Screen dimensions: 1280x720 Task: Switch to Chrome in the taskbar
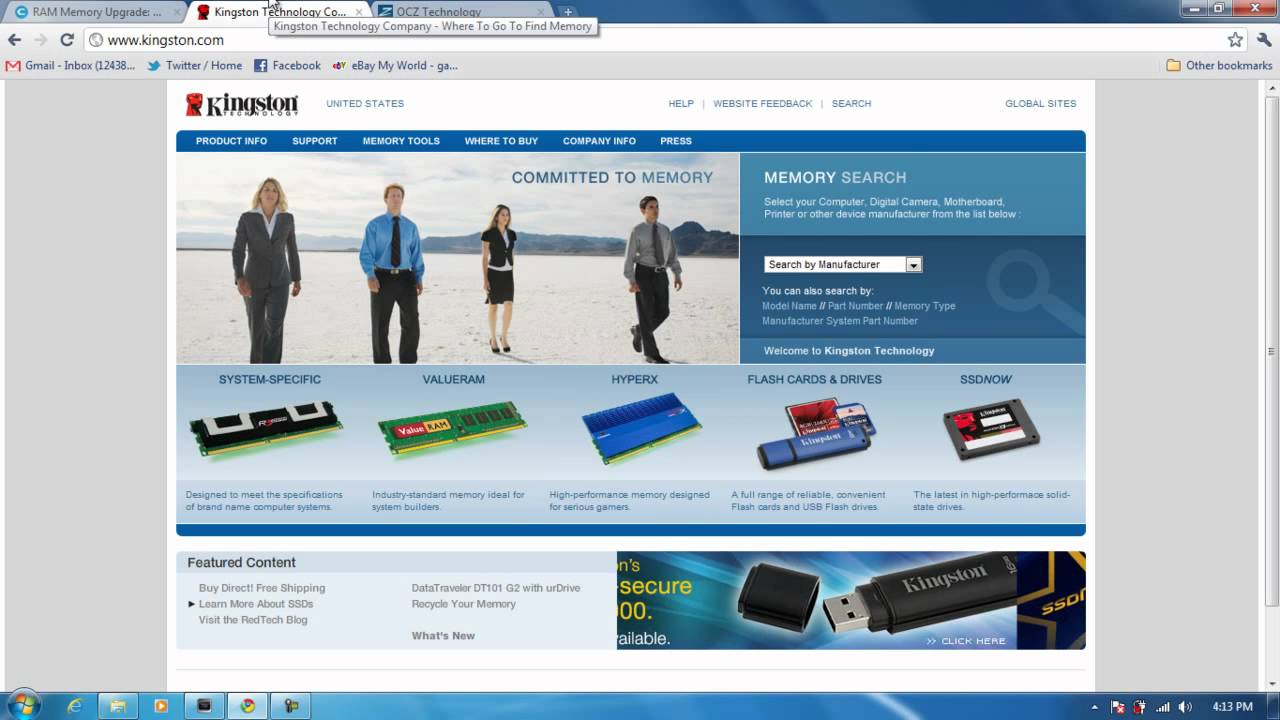247,705
